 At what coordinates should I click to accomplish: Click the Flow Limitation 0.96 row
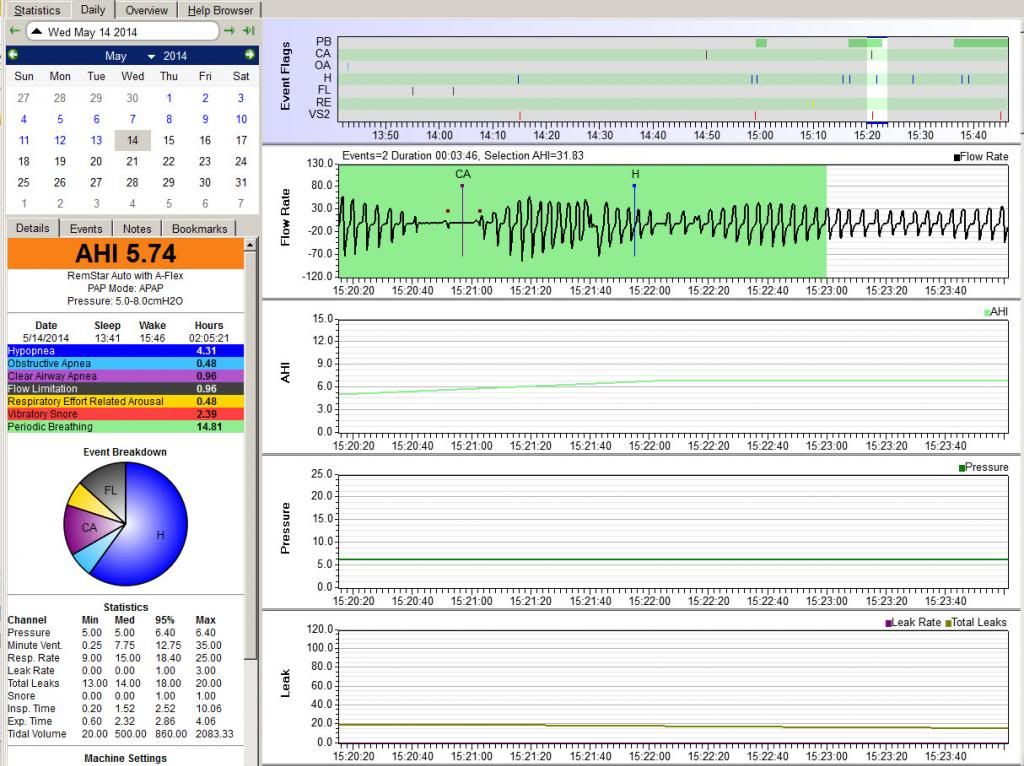tap(125, 389)
